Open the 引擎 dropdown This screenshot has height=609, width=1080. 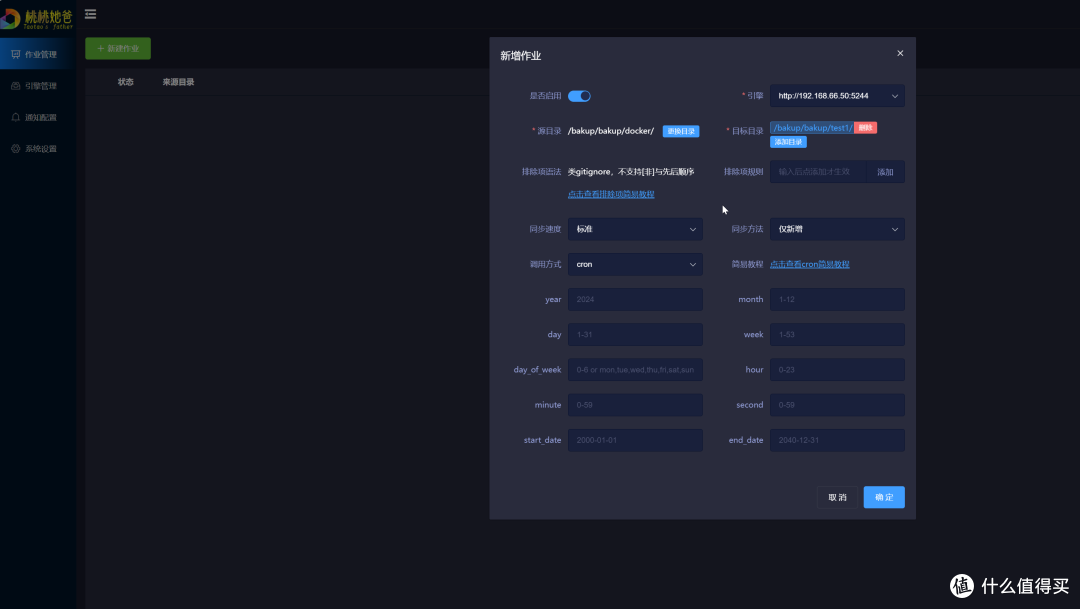pyautogui.click(x=837, y=96)
